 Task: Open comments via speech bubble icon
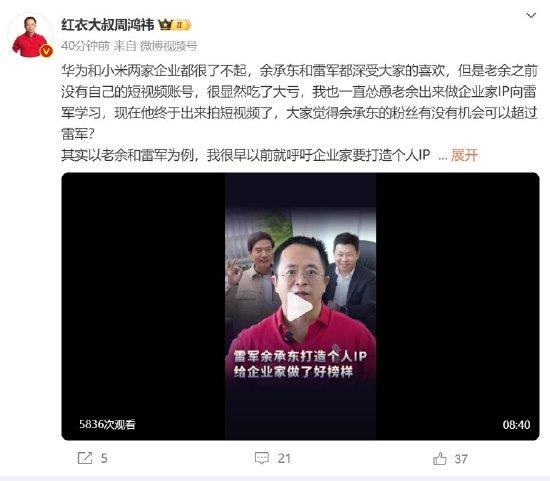(262, 458)
